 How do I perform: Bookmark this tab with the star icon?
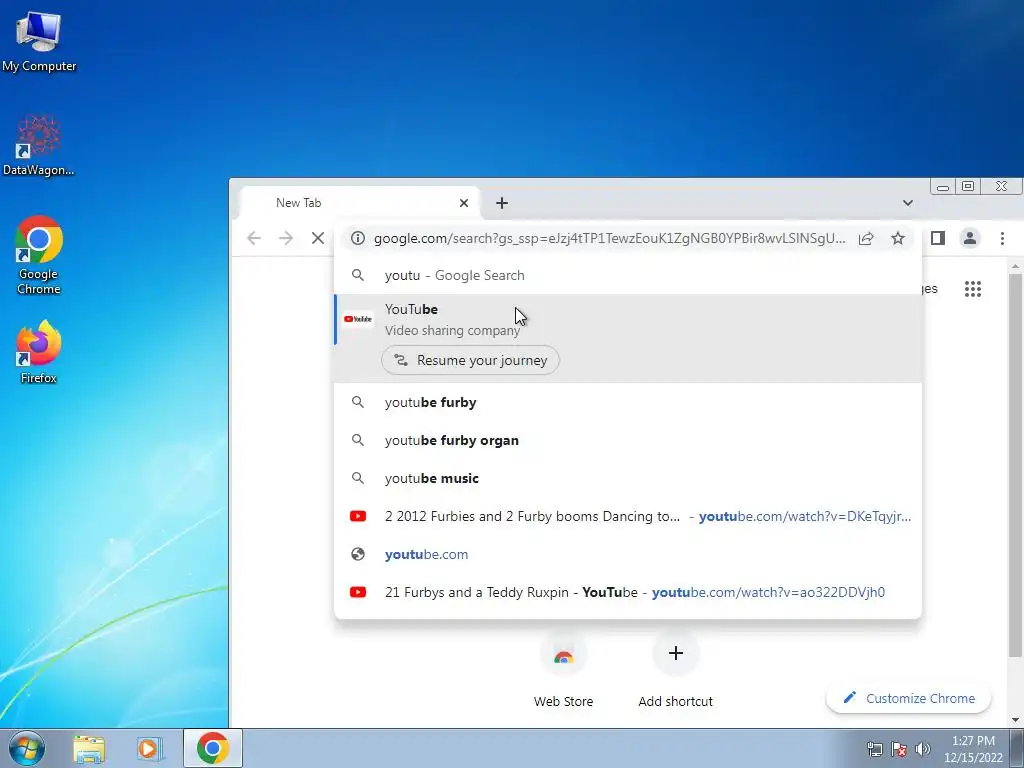tap(898, 238)
